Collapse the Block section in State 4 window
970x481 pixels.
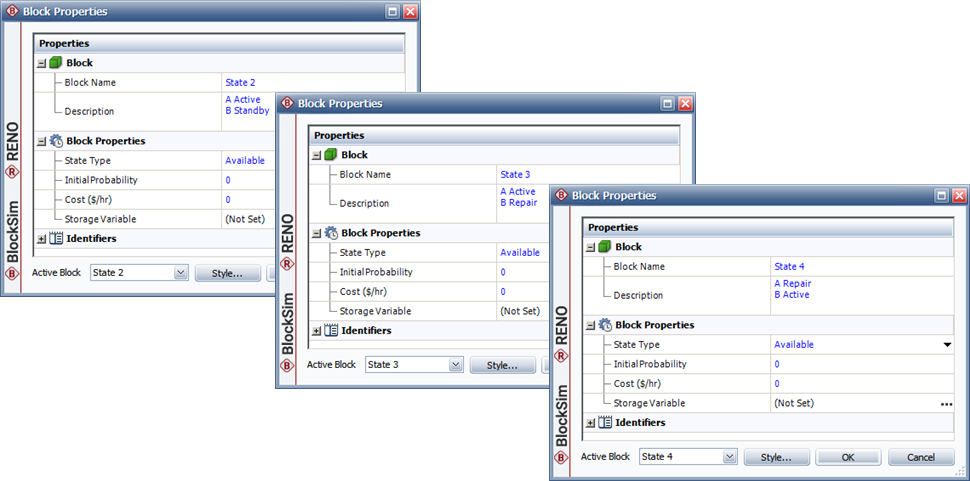point(590,247)
